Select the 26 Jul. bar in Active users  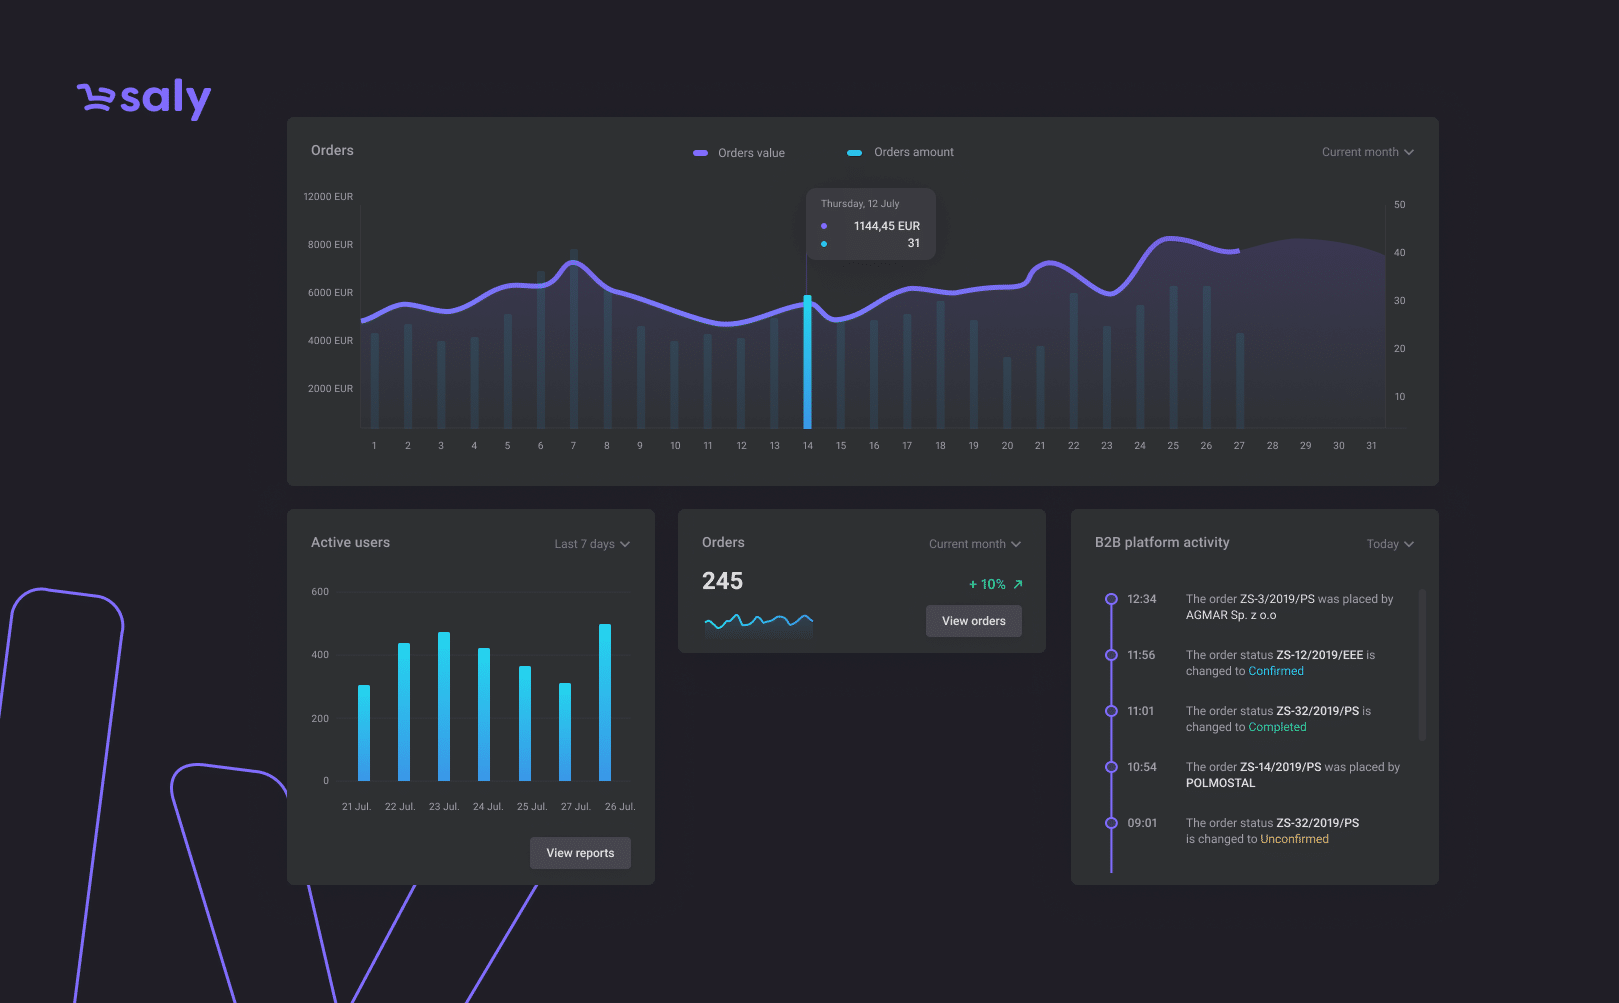[x=605, y=702]
